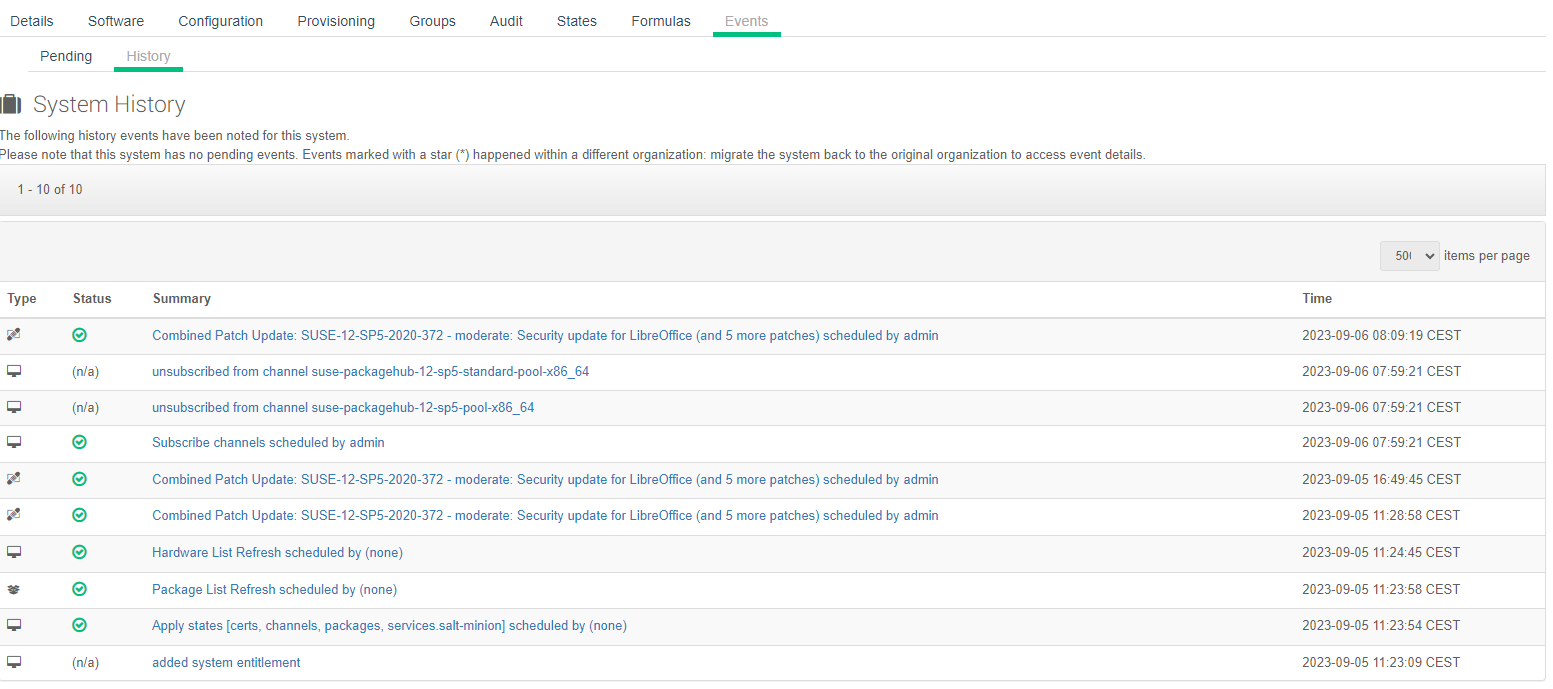The height and width of the screenshot is (689, 1553).
Task: Click the system icon on the added system entitlement row
Action: point(13,661)
